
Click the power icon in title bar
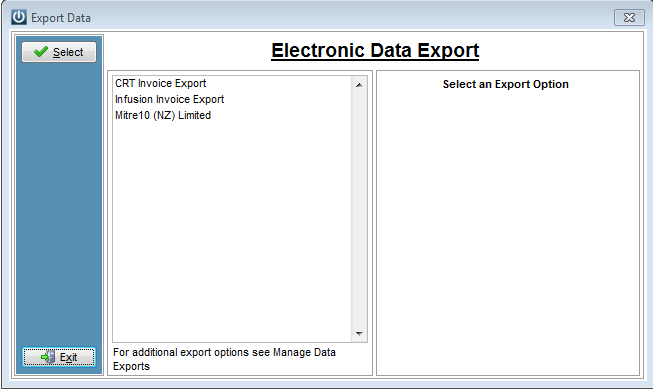coord(19,17)
